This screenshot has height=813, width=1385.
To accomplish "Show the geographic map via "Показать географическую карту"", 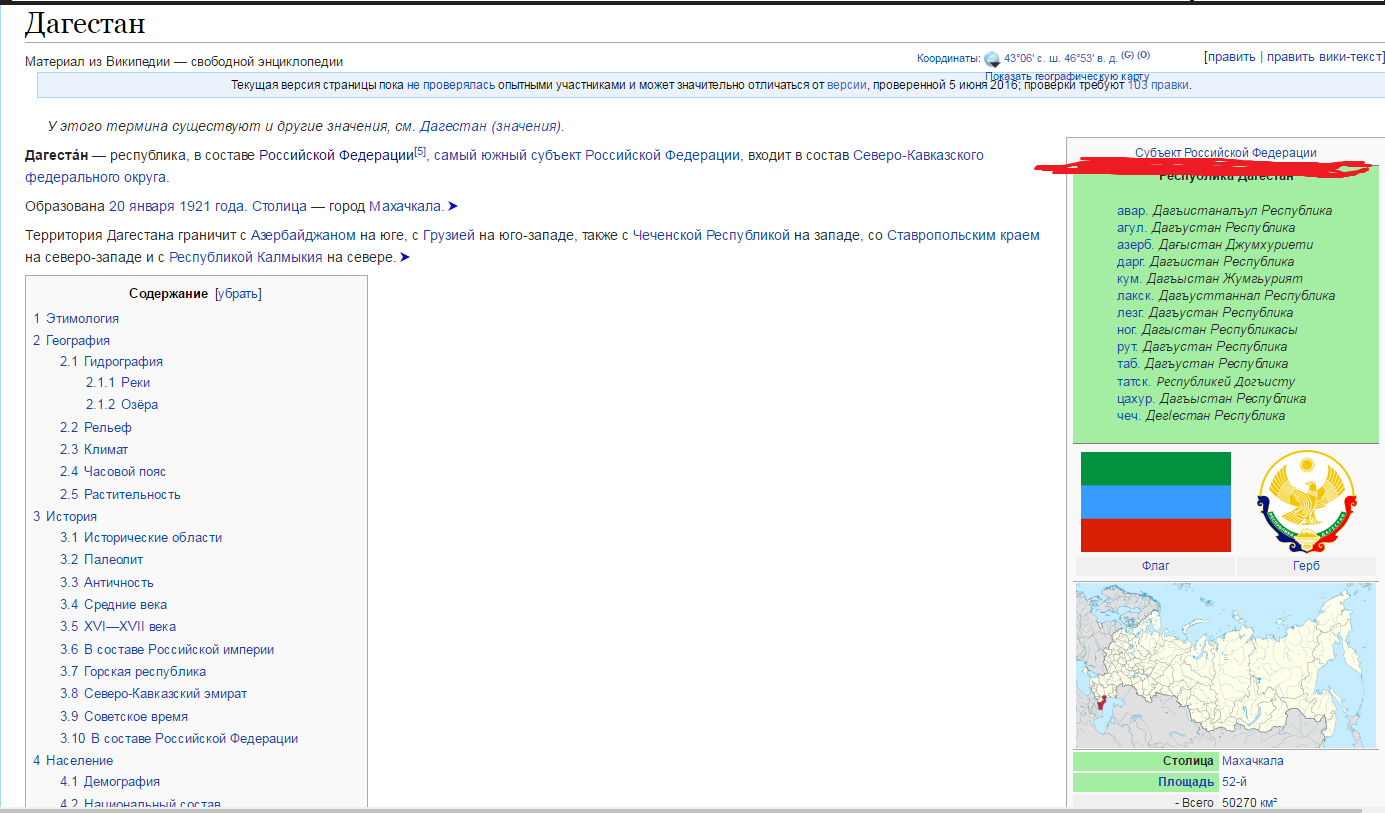I will (1067, 76).
